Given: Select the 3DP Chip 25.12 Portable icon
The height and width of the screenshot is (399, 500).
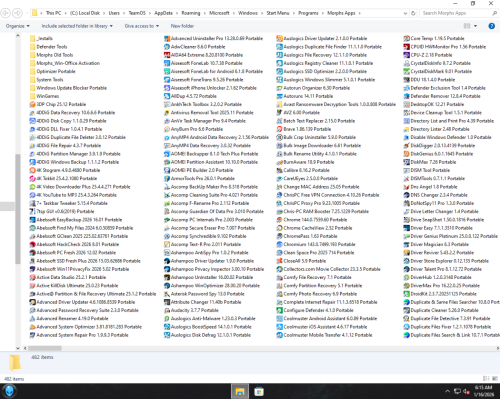Looking at the screenshot, I should (x=32, y=104).
